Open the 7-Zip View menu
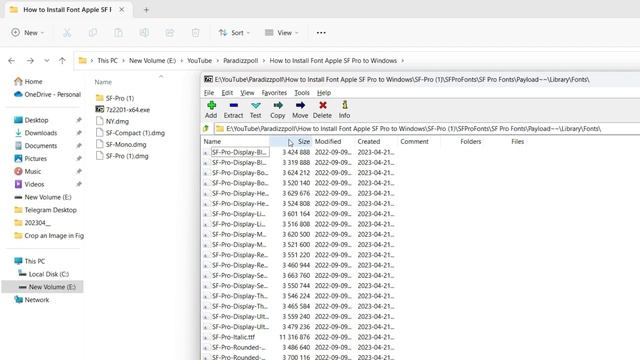640x360 pixels. pos(247,93)
